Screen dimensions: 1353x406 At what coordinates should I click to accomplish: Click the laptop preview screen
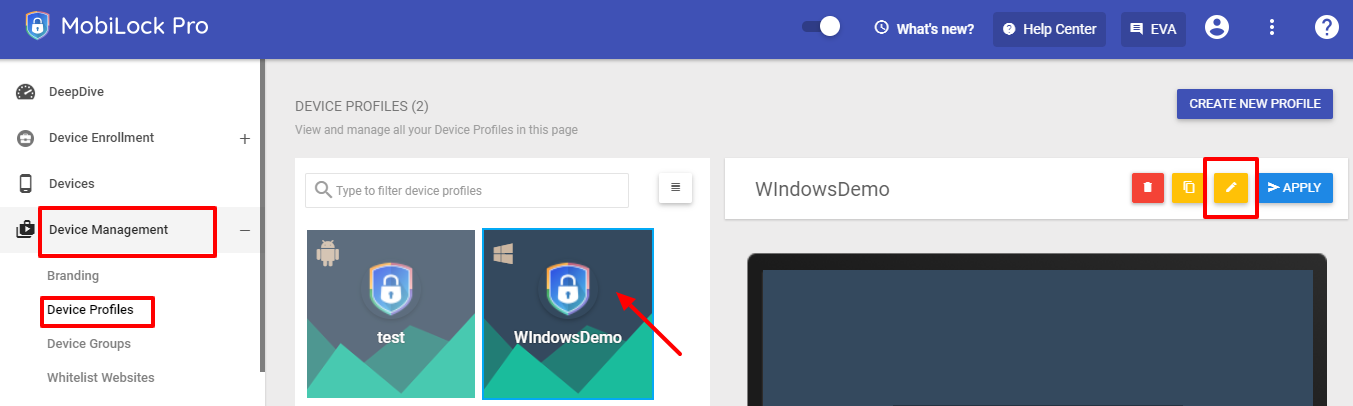(1037, 338)
